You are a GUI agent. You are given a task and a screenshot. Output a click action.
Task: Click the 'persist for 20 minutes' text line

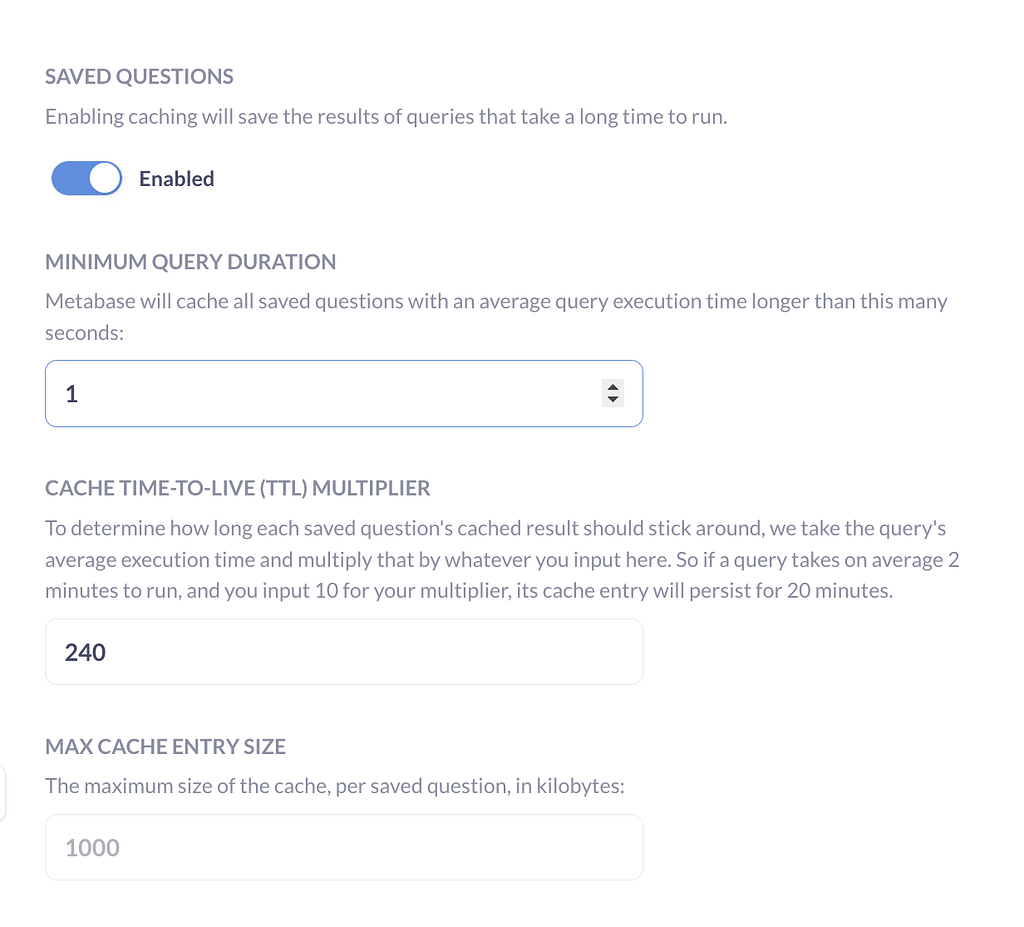[468, 590]
